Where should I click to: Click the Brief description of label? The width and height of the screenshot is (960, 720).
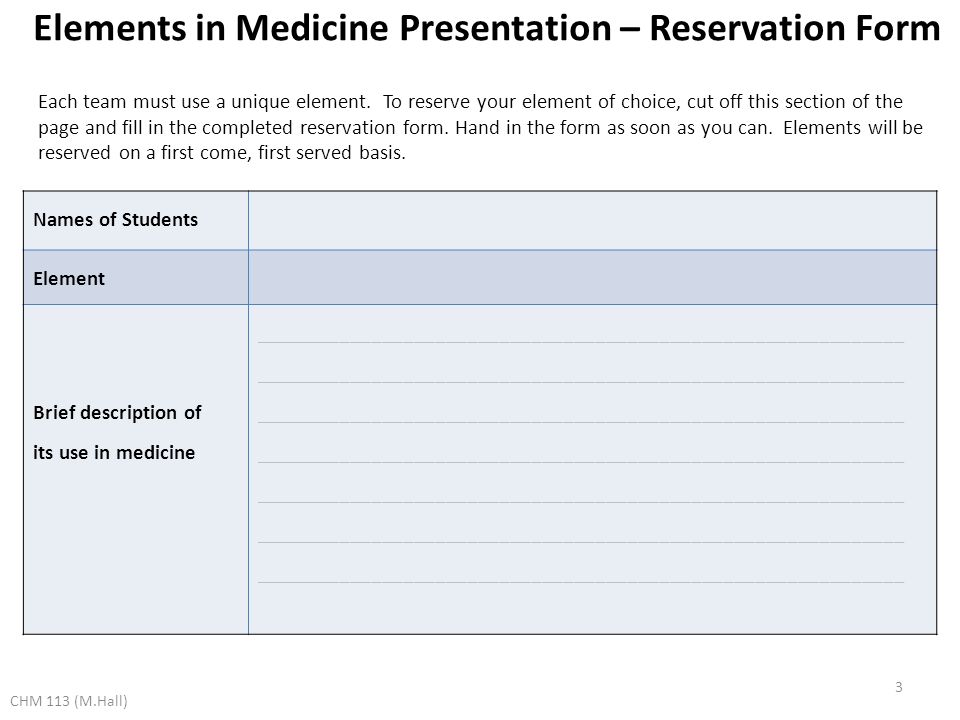[117, 413]
